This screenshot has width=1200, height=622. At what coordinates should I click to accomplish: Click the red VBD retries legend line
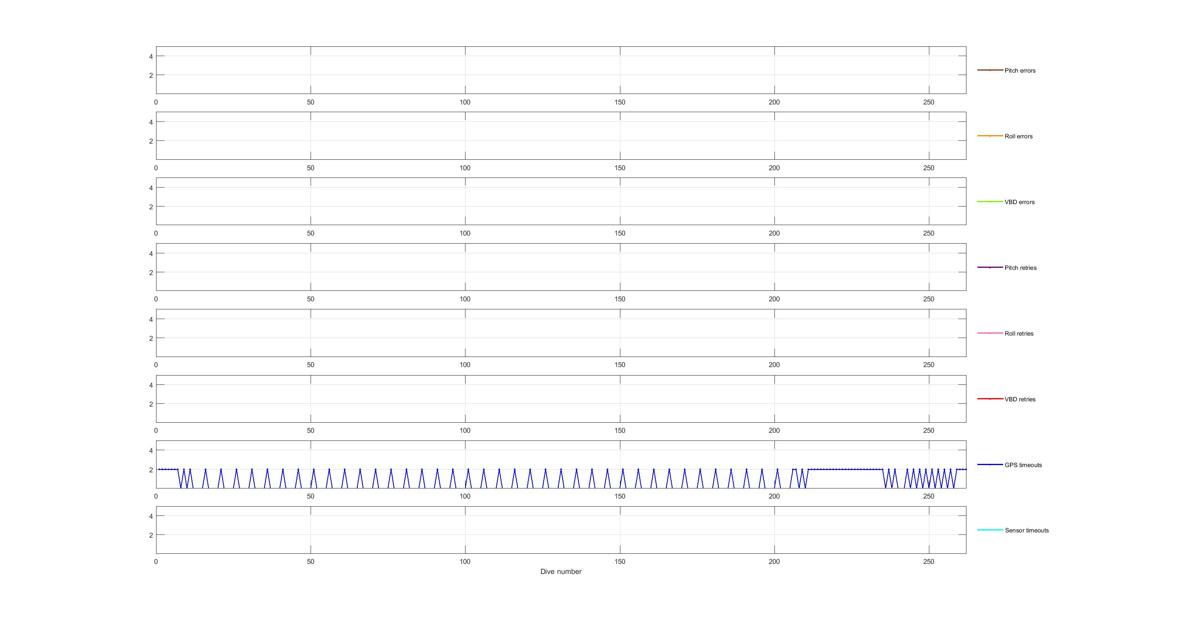990,399
